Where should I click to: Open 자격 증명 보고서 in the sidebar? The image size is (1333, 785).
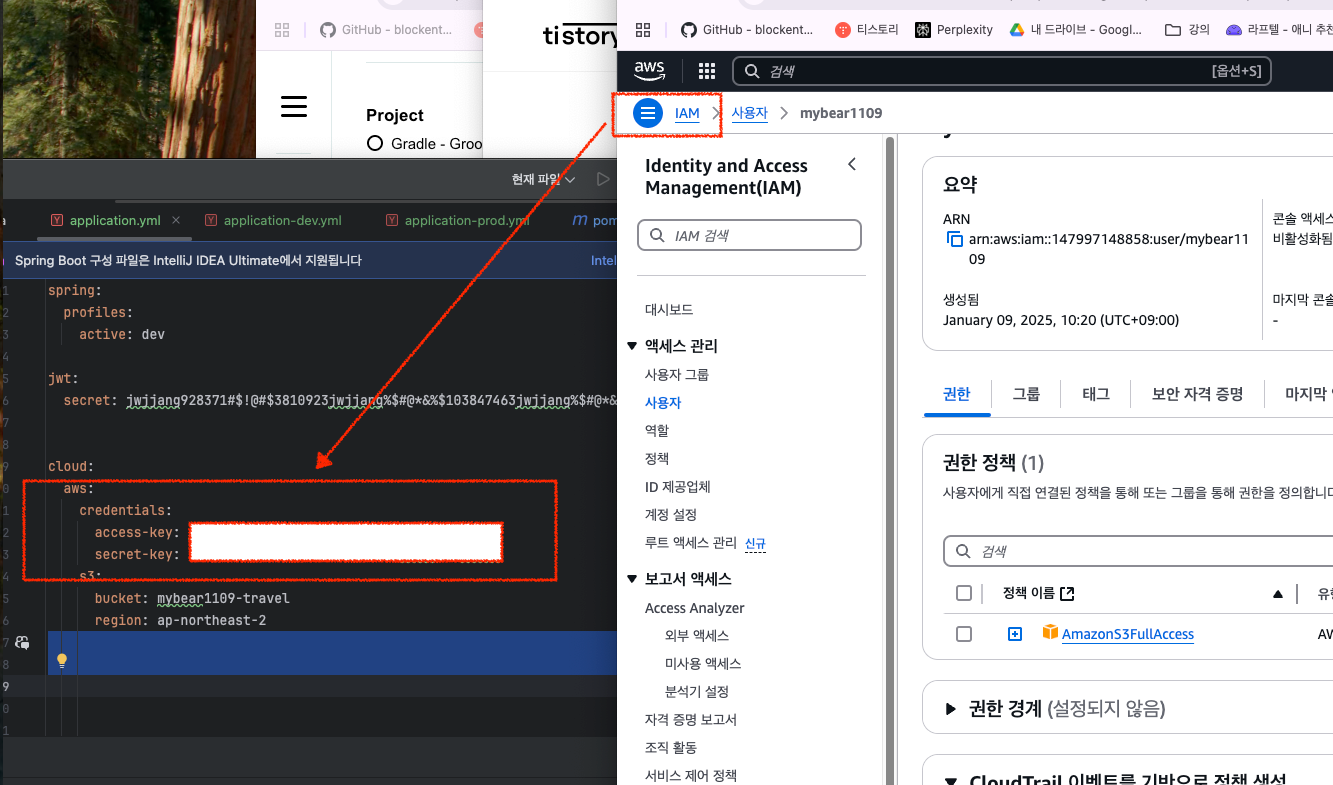pyautogui.click(x=691, y=720)
